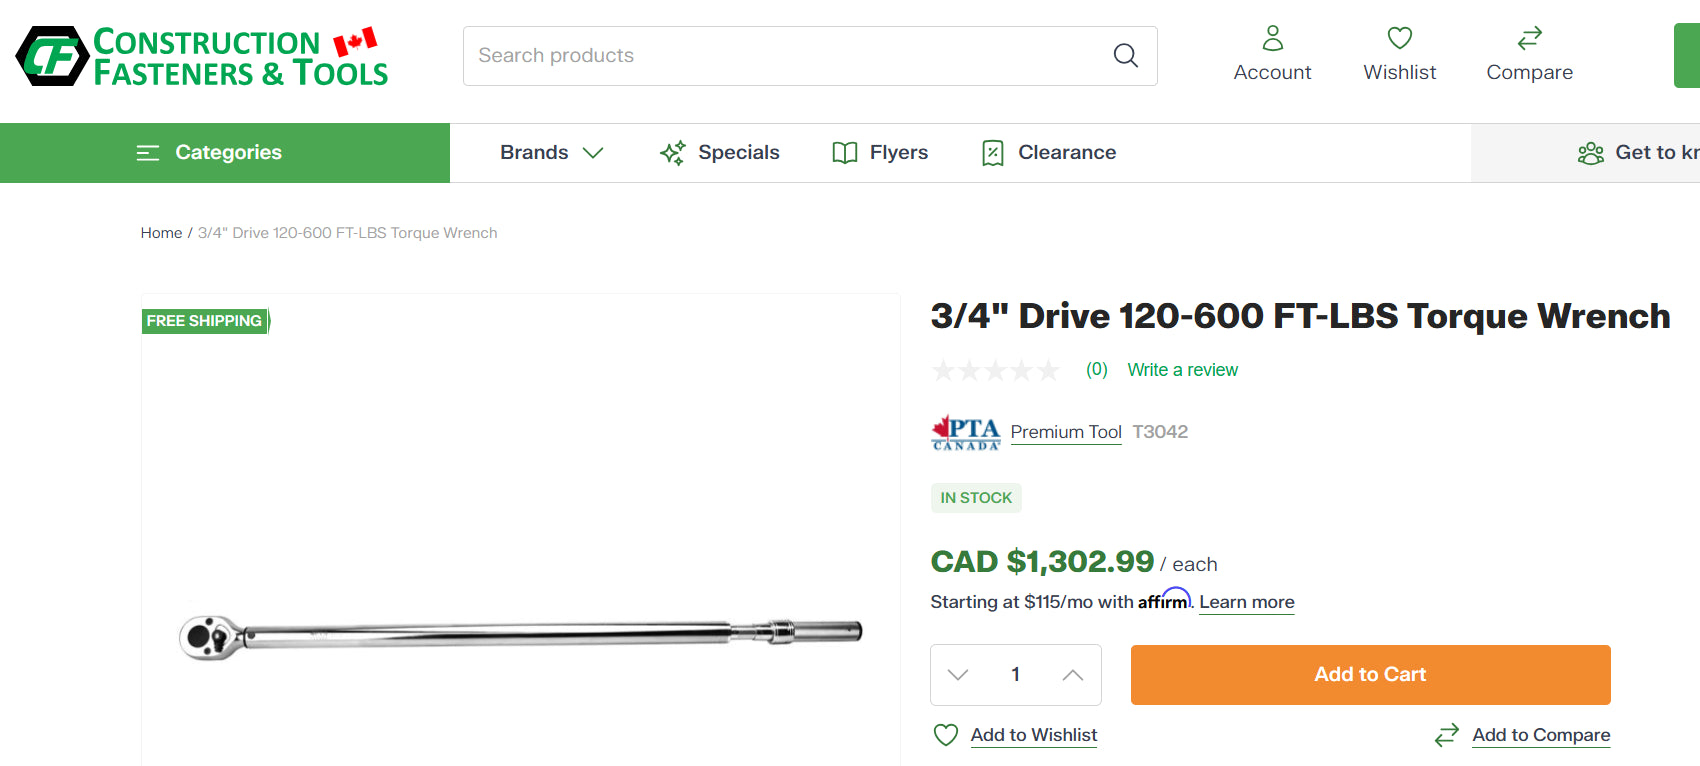Click the orange Add to Cart button

pyautogui.click(x=1370, y=675)
